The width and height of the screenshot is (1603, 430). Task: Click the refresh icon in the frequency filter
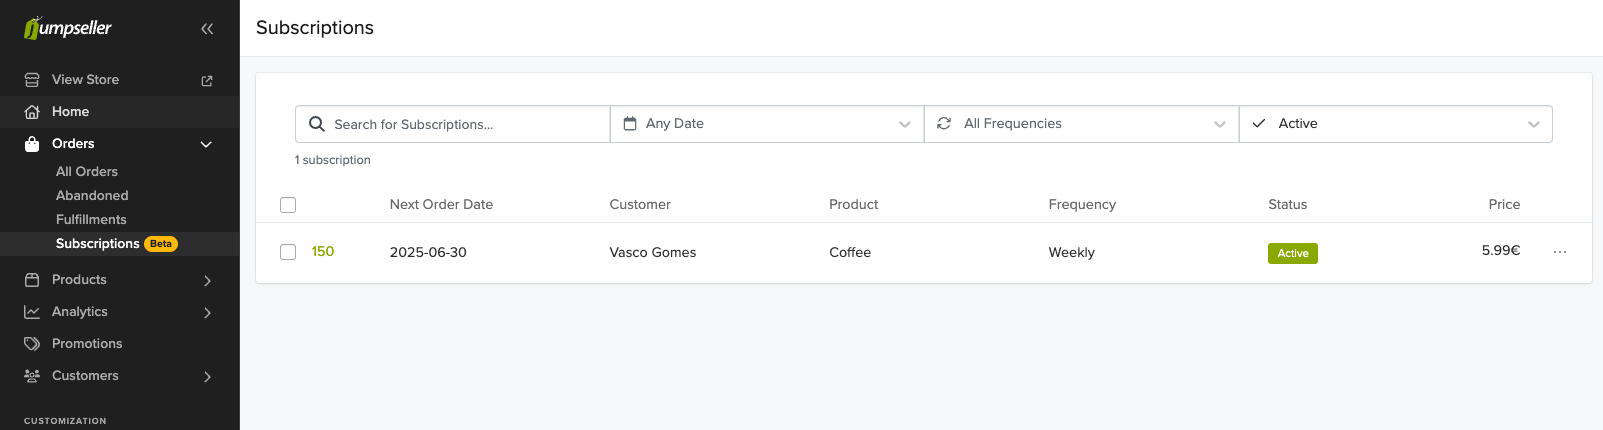coord(944,124)
